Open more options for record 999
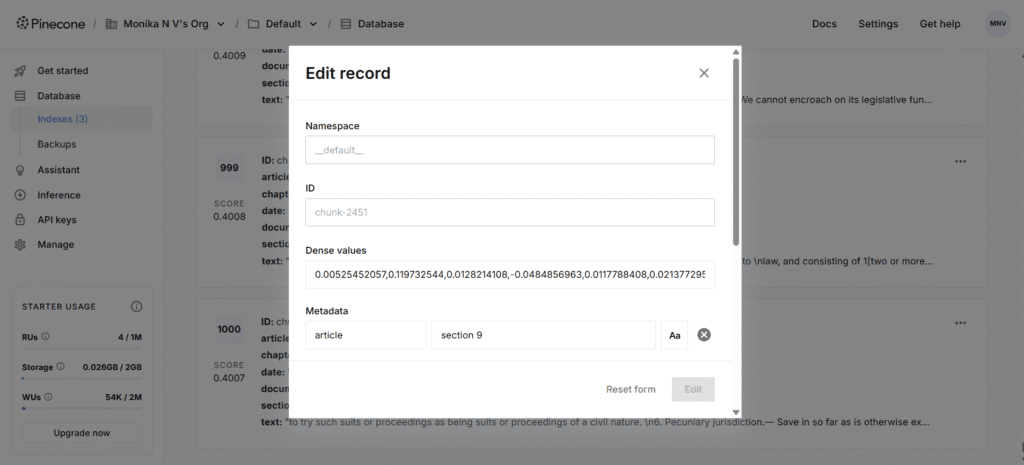This screenshot has height=465, width=1024. point(960,161)
